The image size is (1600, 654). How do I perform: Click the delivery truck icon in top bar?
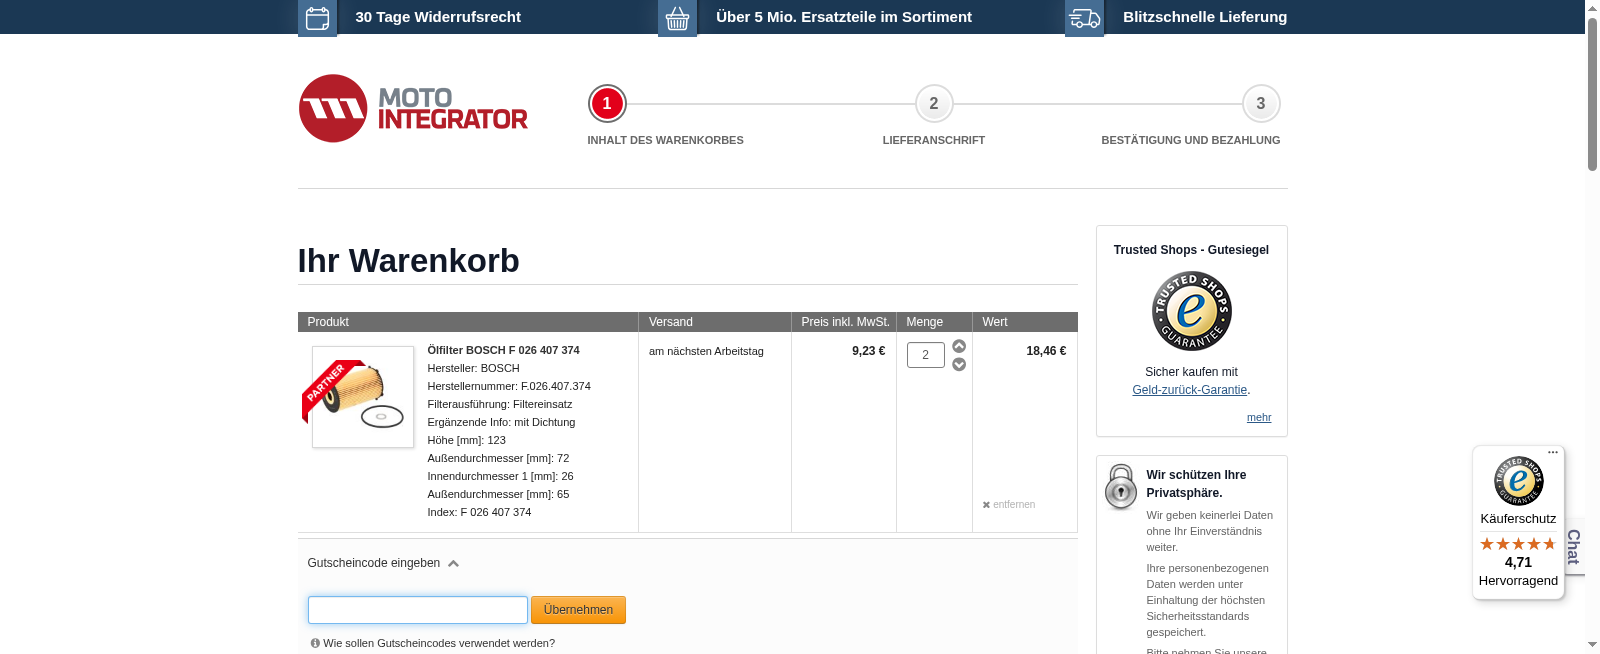[1084, 18]
